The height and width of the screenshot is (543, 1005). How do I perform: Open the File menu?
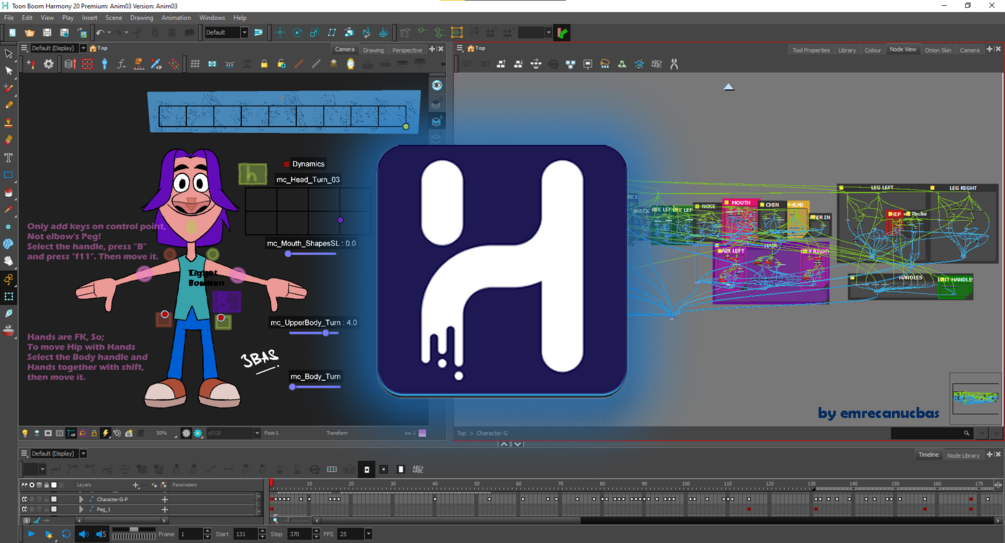pyautogui.click(x=9, y=18)
